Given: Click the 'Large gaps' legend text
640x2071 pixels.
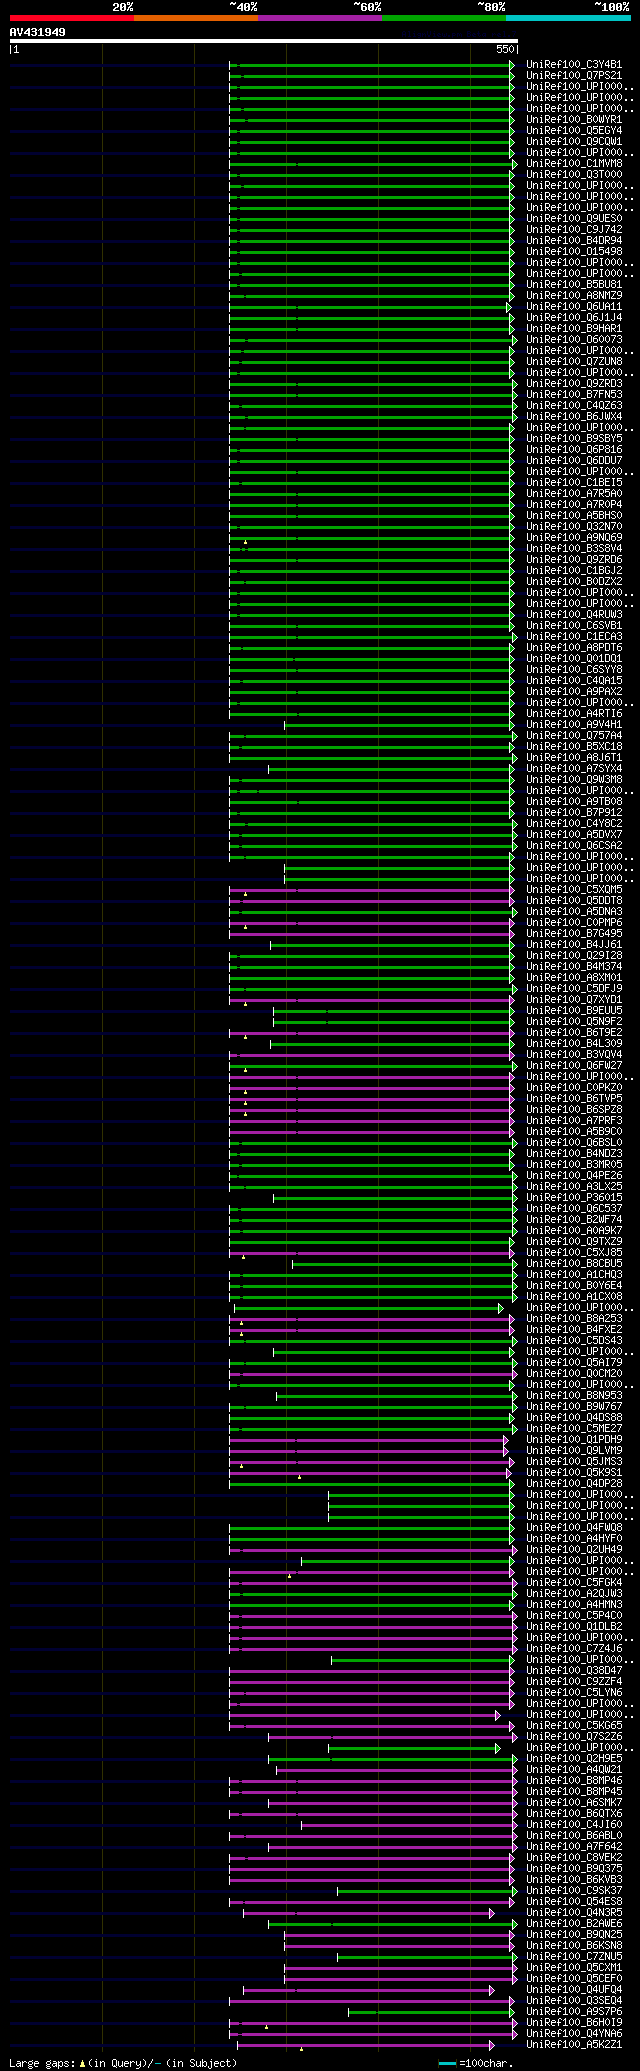Looking at the screenshot, I should coord(42,2064).
